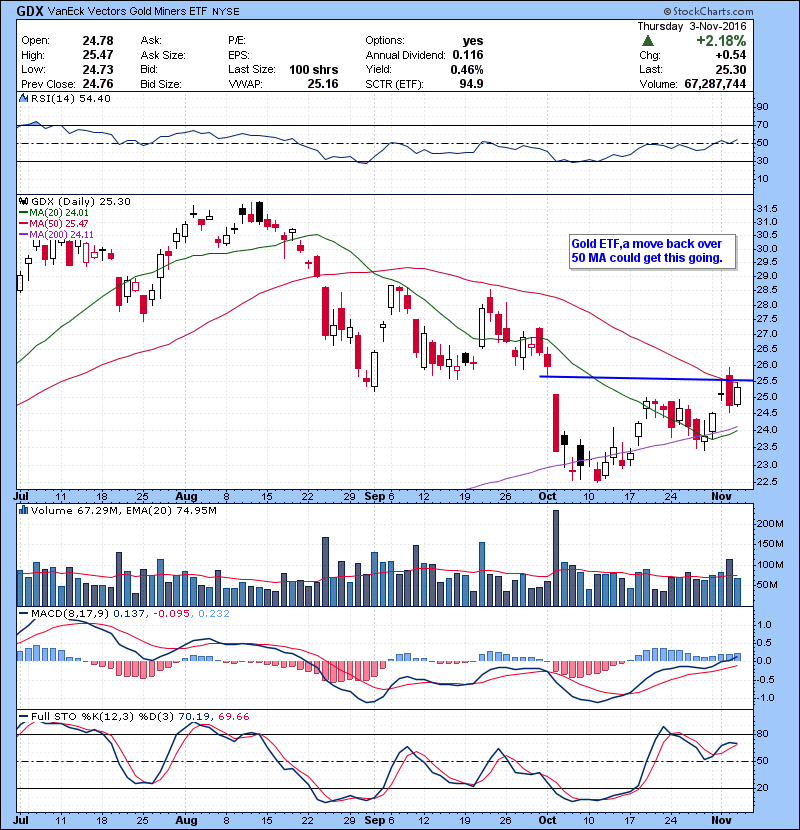
Task: Click the NYSE exchange label
Action: [x=226, y=12]
